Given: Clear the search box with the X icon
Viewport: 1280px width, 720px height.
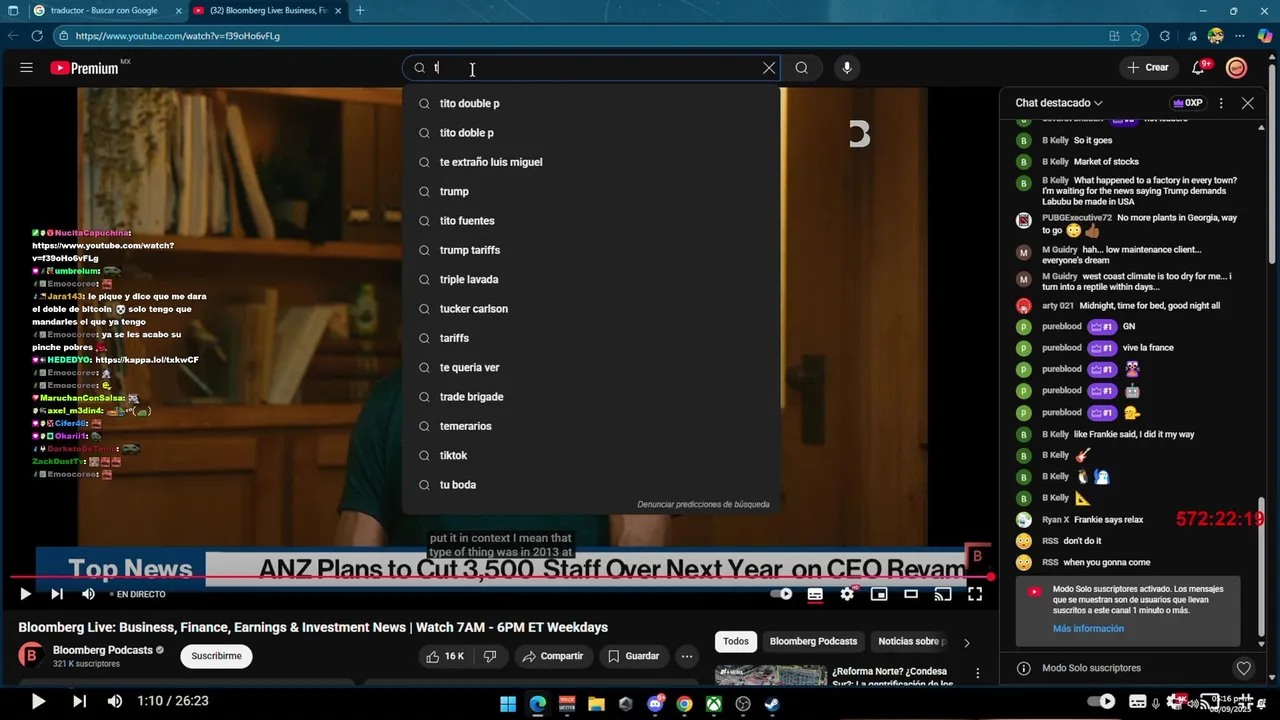Looking at the screenshot, I should (769, 68).
